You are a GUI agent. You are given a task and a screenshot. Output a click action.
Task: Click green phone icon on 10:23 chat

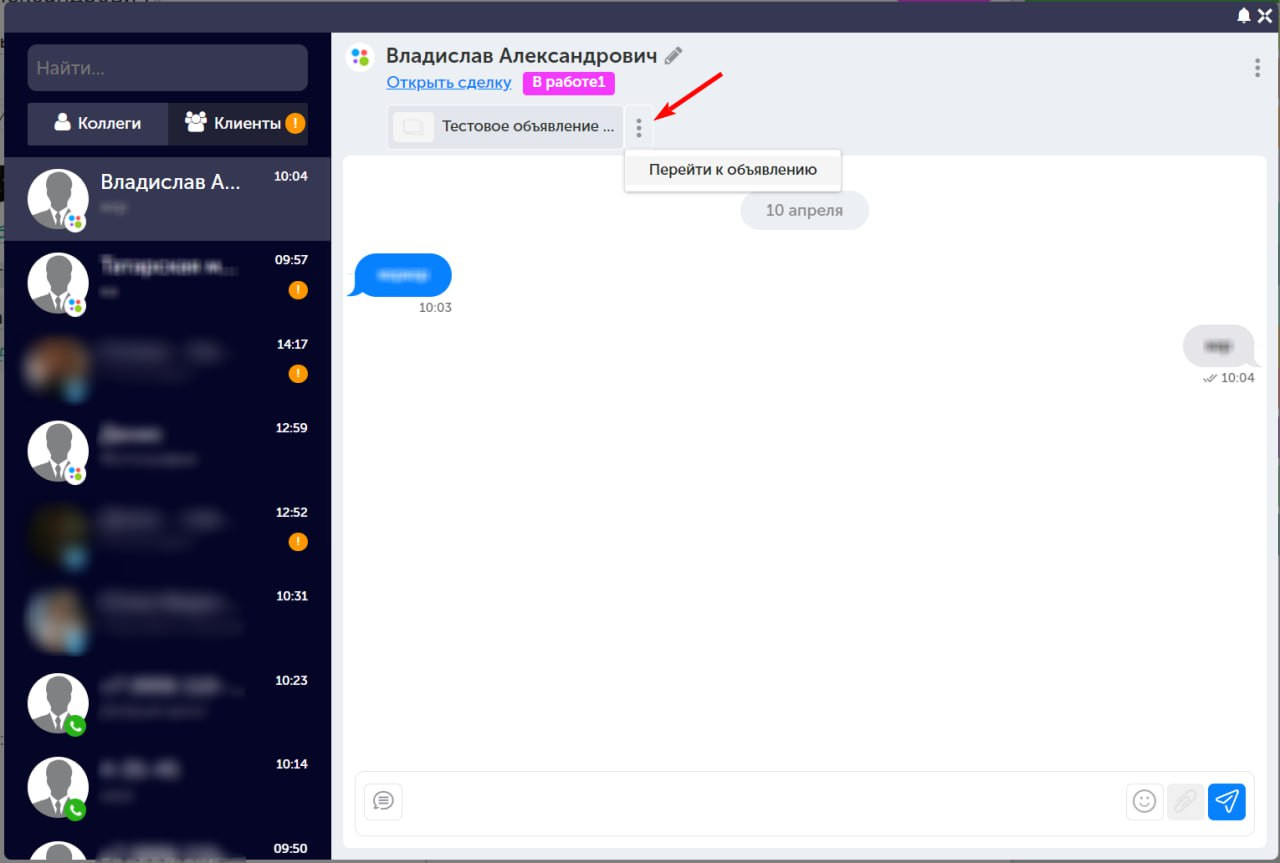[x=76, y=726]
